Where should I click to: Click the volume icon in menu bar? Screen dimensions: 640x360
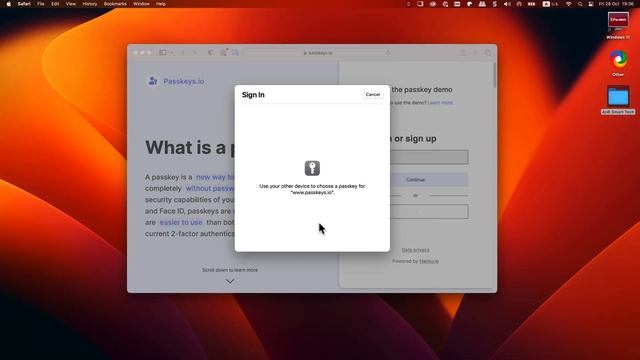tap(507, 4)
